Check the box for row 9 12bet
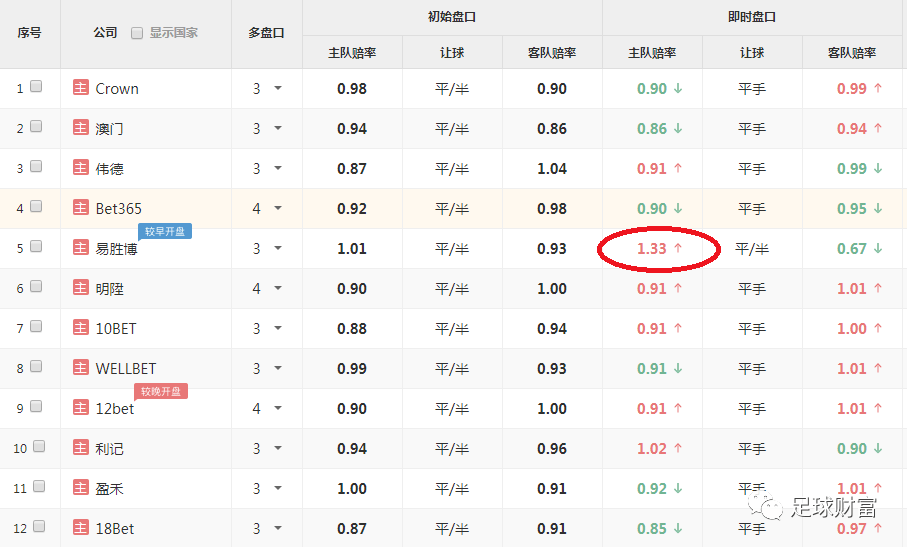Screen dimensions: 907x547 36,406
